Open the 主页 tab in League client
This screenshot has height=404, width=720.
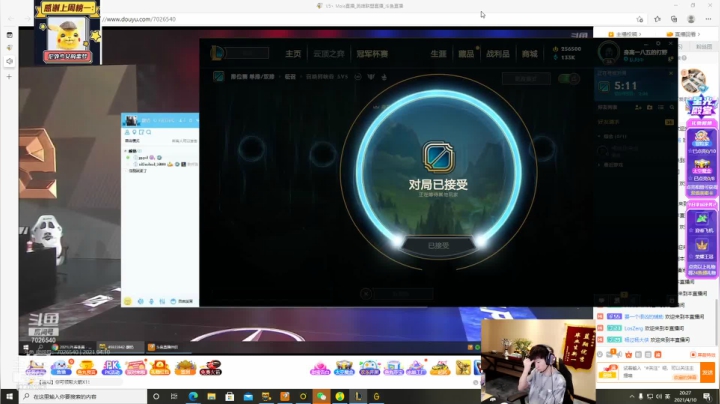(x=292, y=54)
